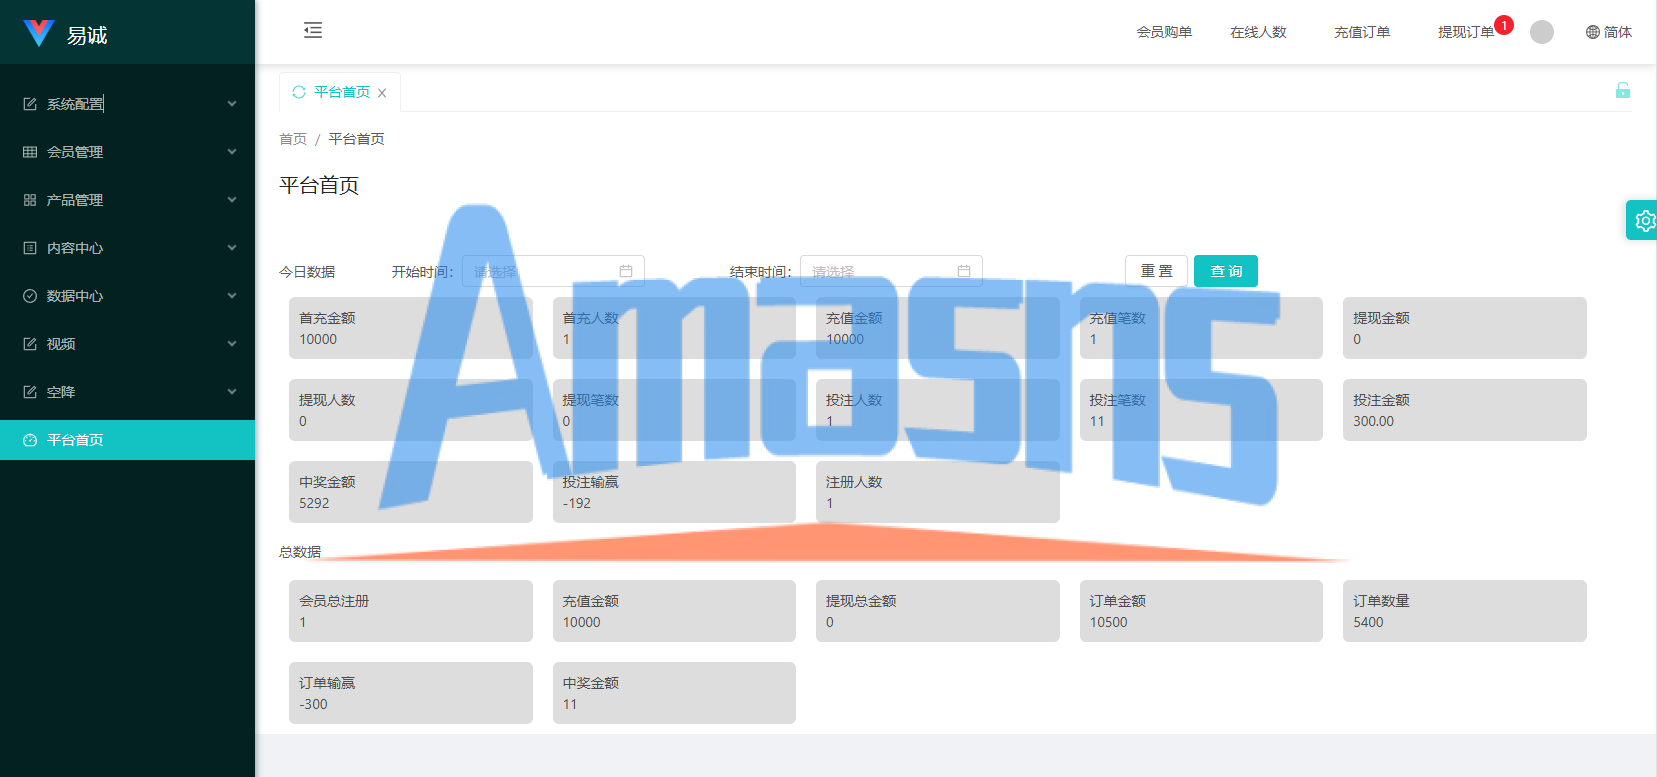Screen dimensions: 1657x777
Task: Open 提现订单 in the top bar
Action: (x=1466, y=32)
